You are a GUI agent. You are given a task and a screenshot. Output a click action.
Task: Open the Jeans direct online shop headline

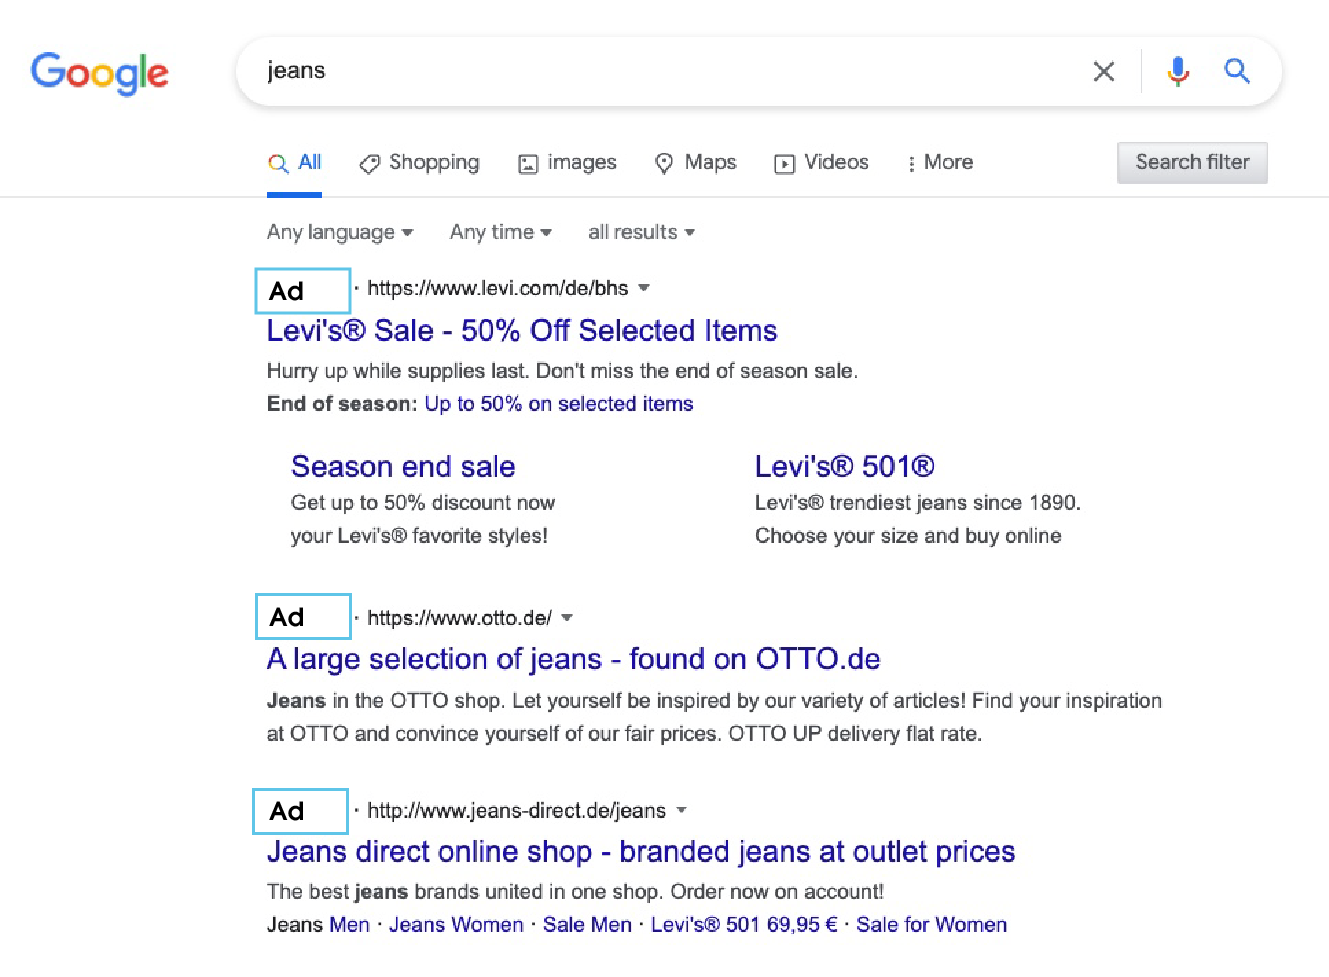(641, 852)
